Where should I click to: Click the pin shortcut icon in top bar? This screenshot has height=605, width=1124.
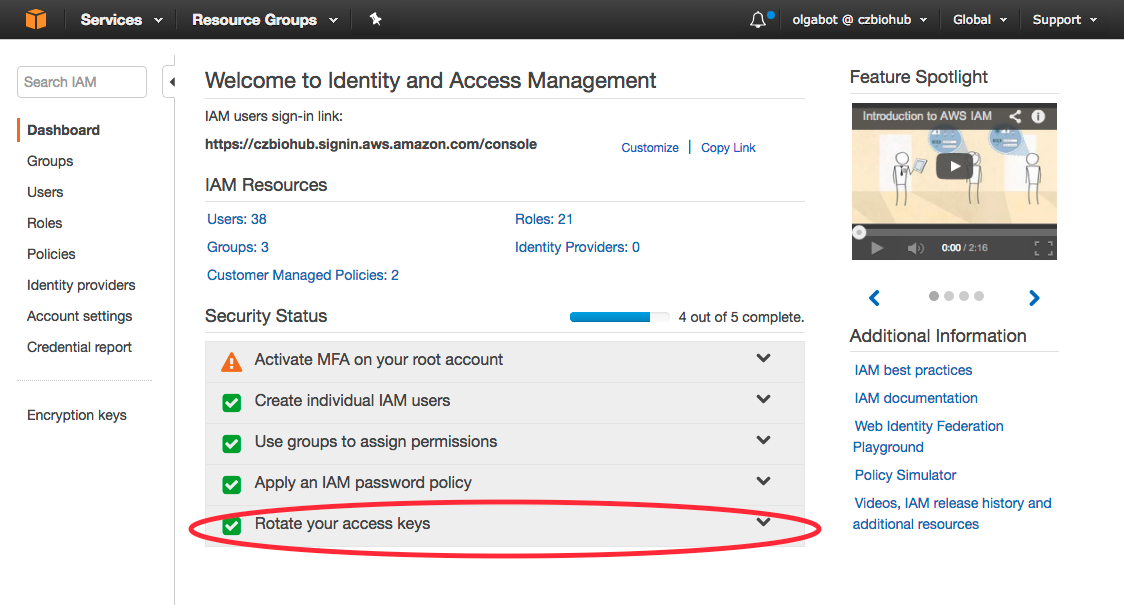coord(376,19)
